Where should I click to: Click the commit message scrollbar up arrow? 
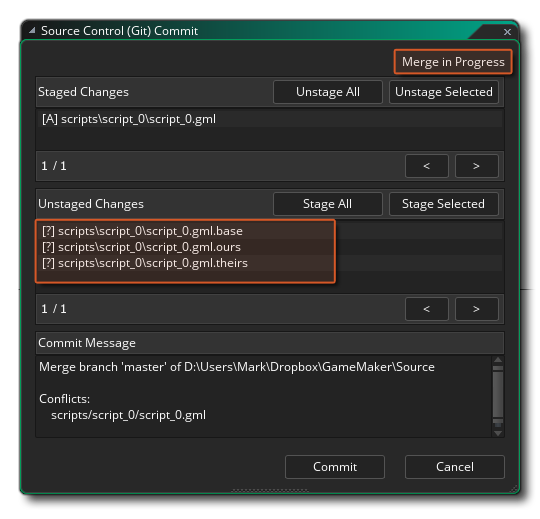point(498,361)
